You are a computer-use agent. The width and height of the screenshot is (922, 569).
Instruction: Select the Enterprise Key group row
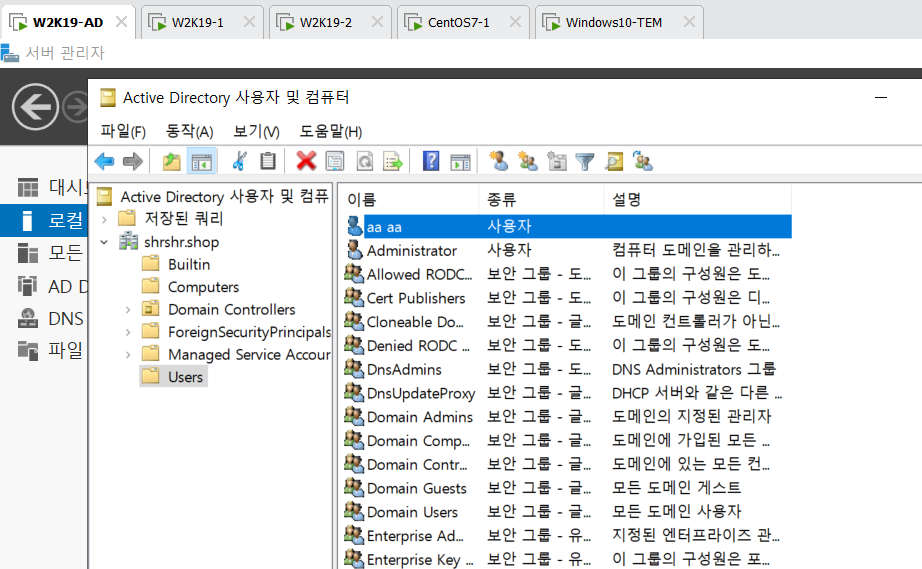tap(567, 560)
